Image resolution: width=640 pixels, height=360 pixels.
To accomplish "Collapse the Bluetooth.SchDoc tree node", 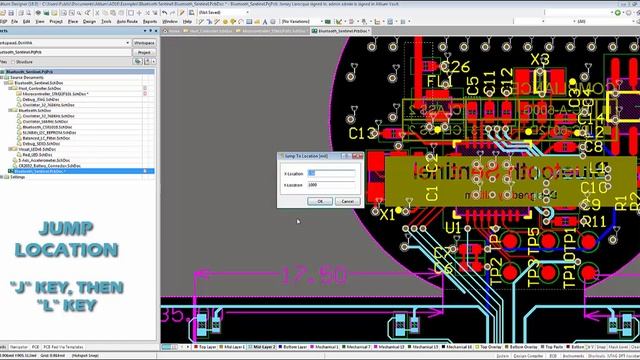I will pos(10,110).
